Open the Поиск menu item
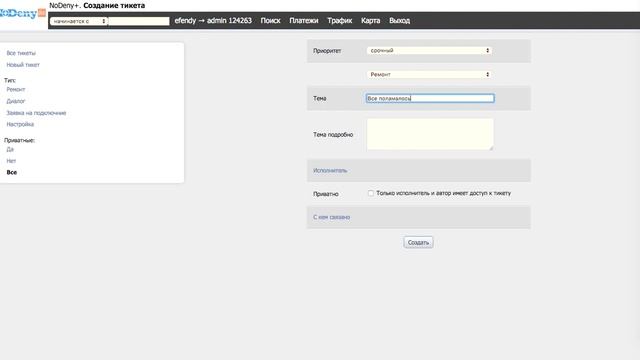The height and width of the screenshot is (360, 640). 270,20
